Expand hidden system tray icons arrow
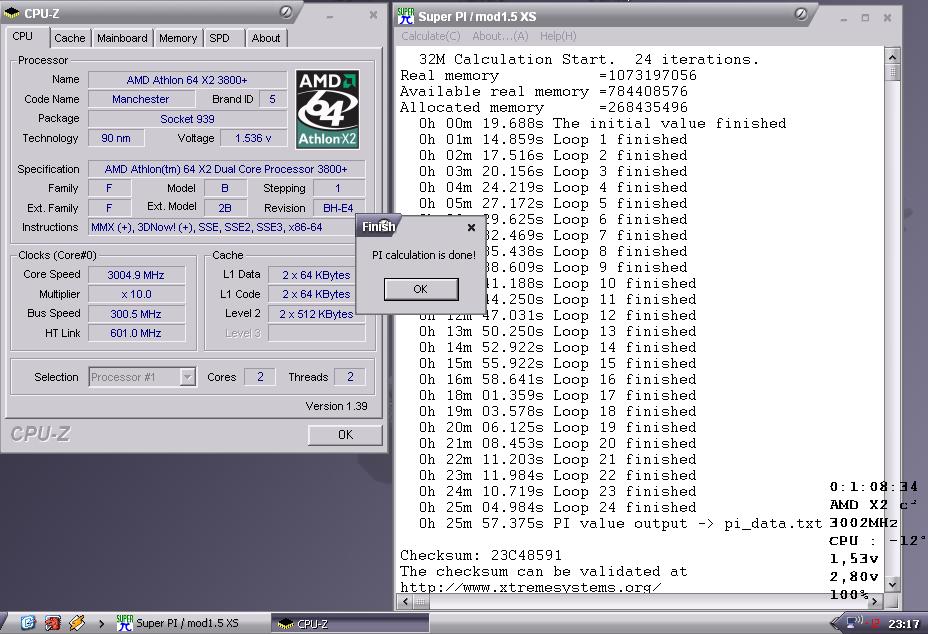928x634 pixels. pos(835,623)
